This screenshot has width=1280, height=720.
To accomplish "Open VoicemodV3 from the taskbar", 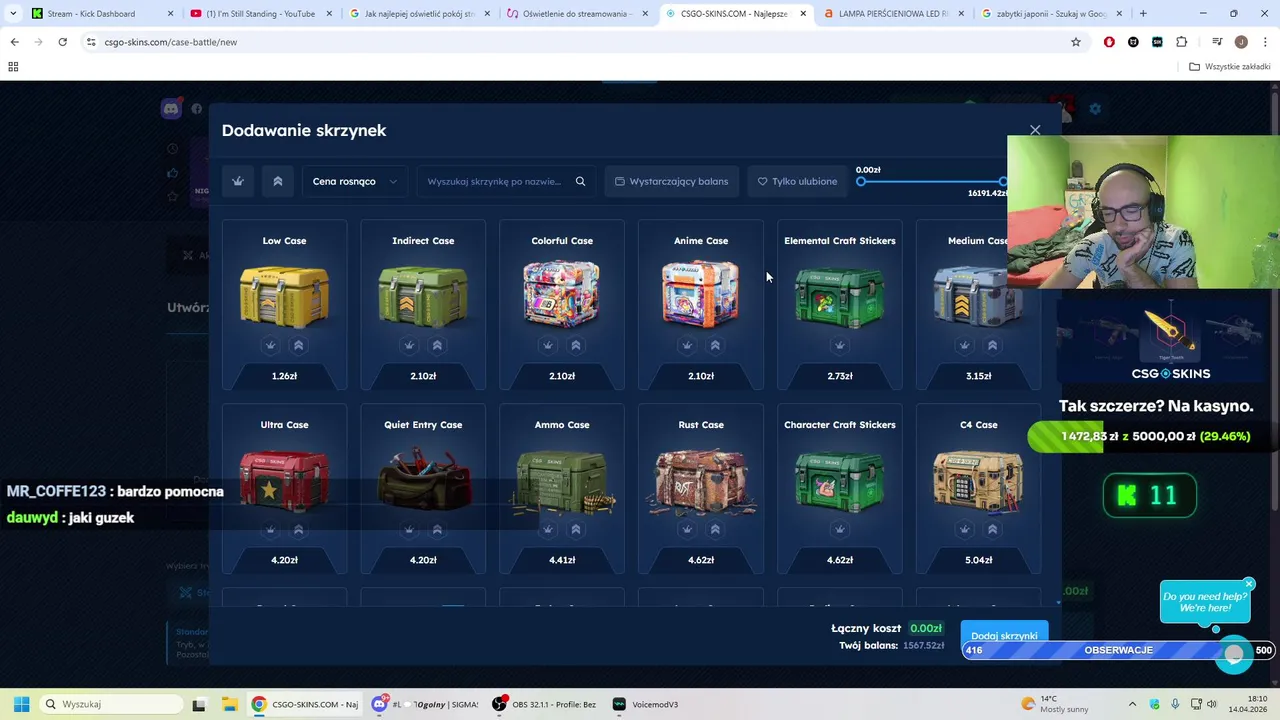I will [645, 704].
